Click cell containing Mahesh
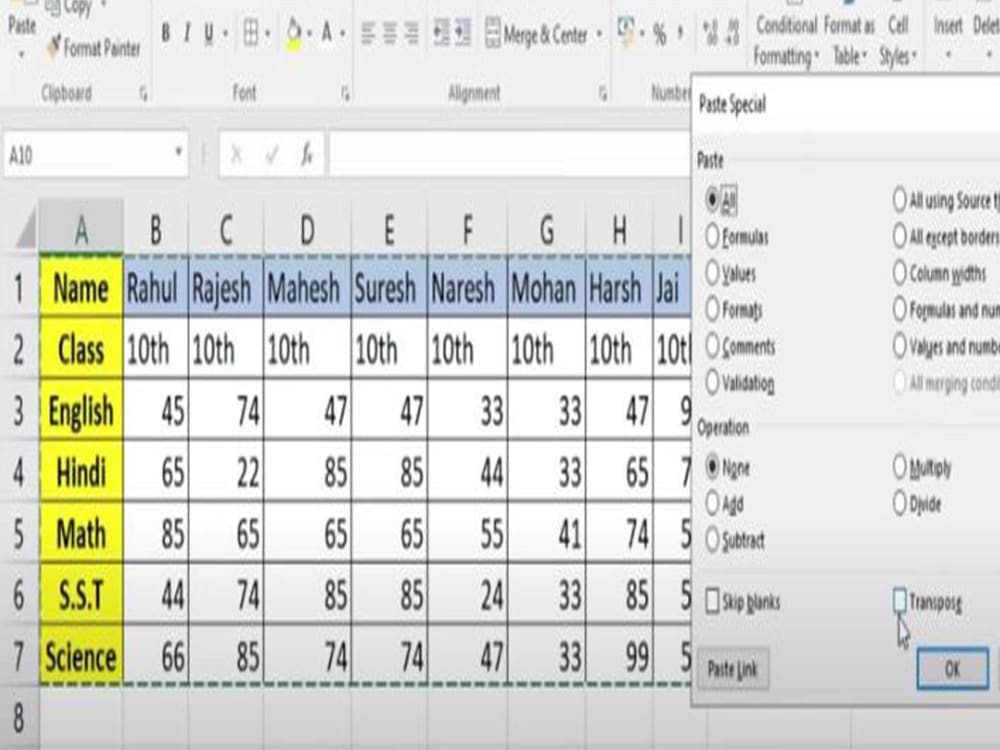Screen dimensions: 1000x750 click(307, 288)
